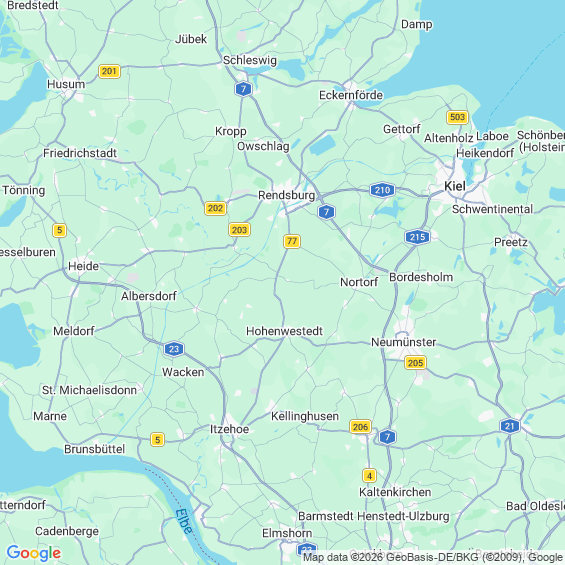565x565 pixels.
Task: Click the 202 road shield
Action: tap(215, 208)
